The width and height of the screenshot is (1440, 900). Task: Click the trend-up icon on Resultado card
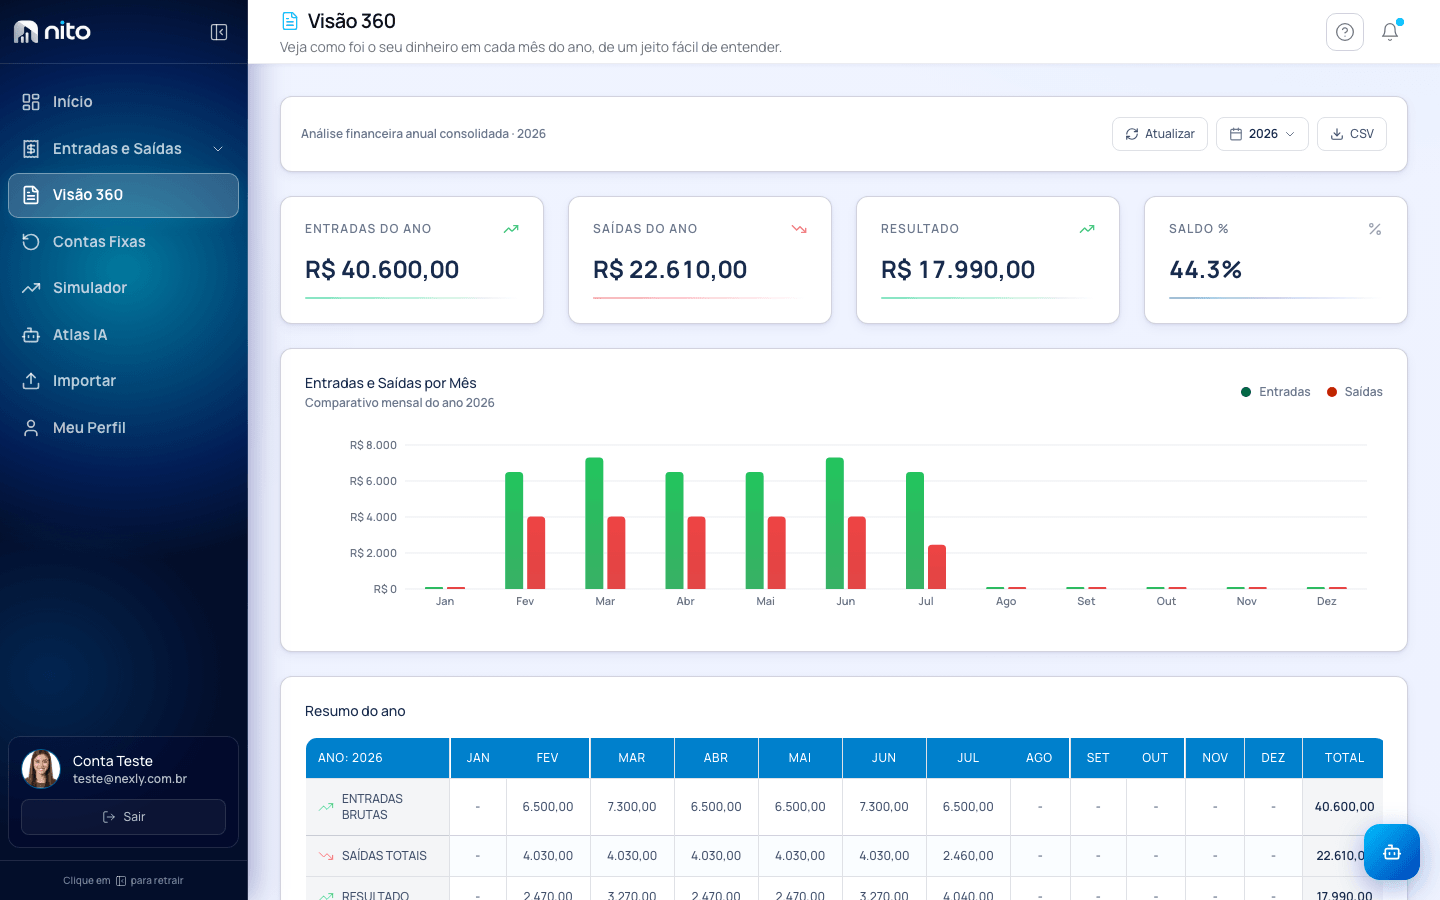coord(1087,229)
